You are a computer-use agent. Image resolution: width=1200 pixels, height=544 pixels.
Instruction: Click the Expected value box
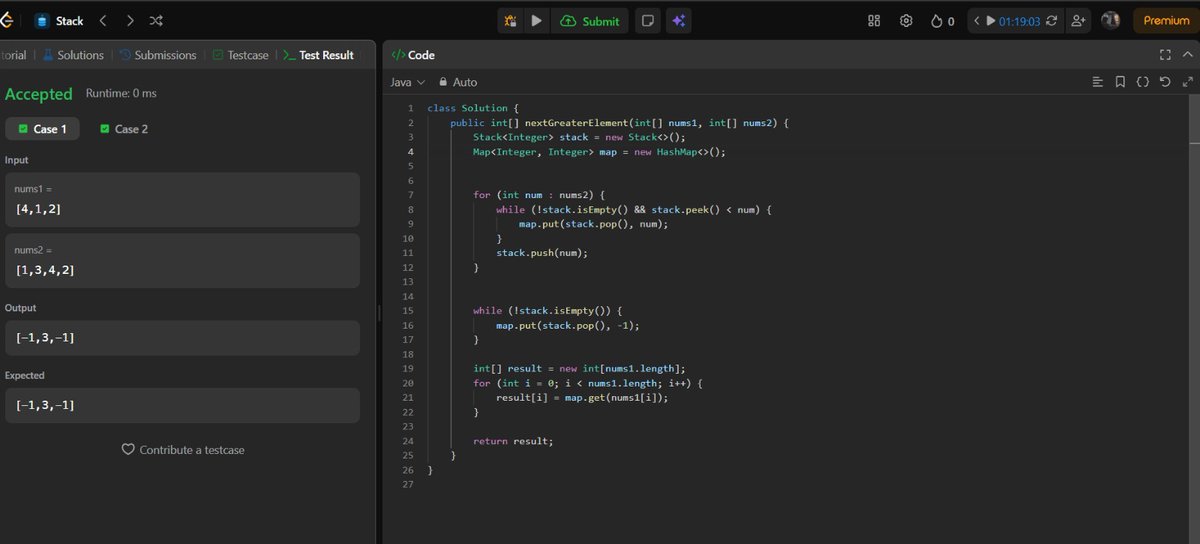181,405
